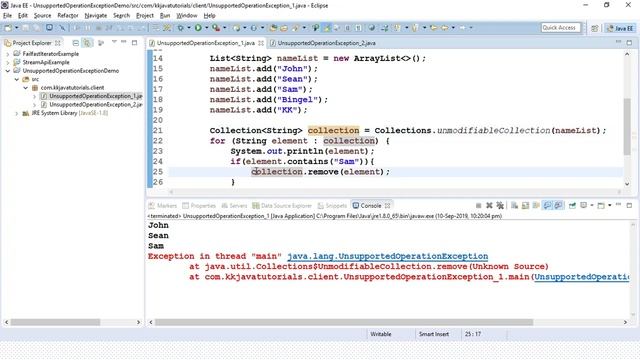Screen dimensions: 640x360
Task: Click the New file toolbar icon
Action: pyautogui.click(x=8, y=28)
